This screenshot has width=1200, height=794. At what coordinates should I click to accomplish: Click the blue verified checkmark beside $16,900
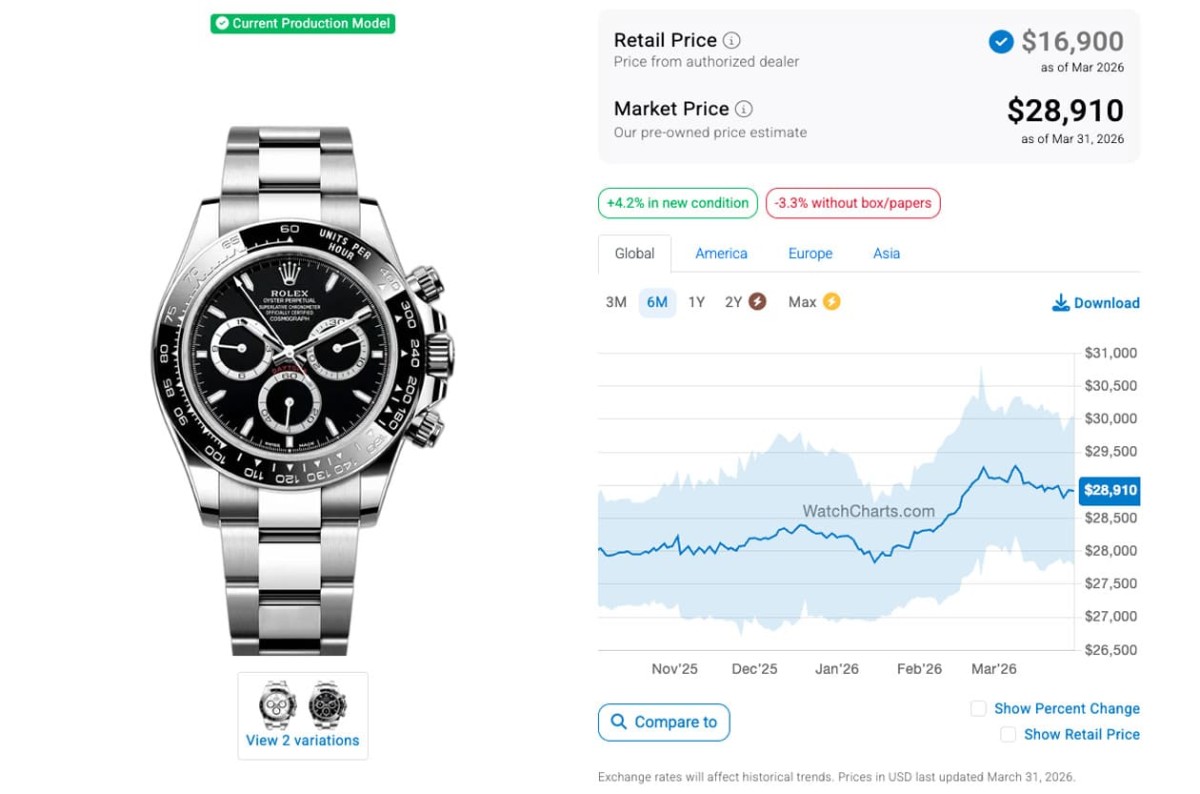coord(1000,42)
